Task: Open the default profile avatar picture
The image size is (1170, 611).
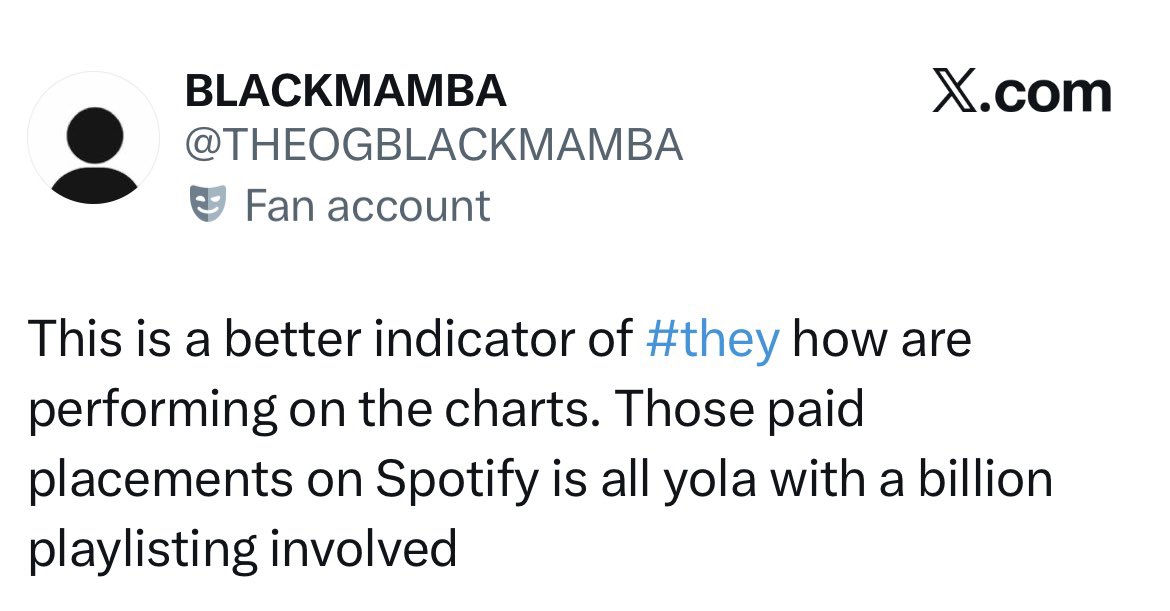Action: pyautogui.click(x=93, y=137)
